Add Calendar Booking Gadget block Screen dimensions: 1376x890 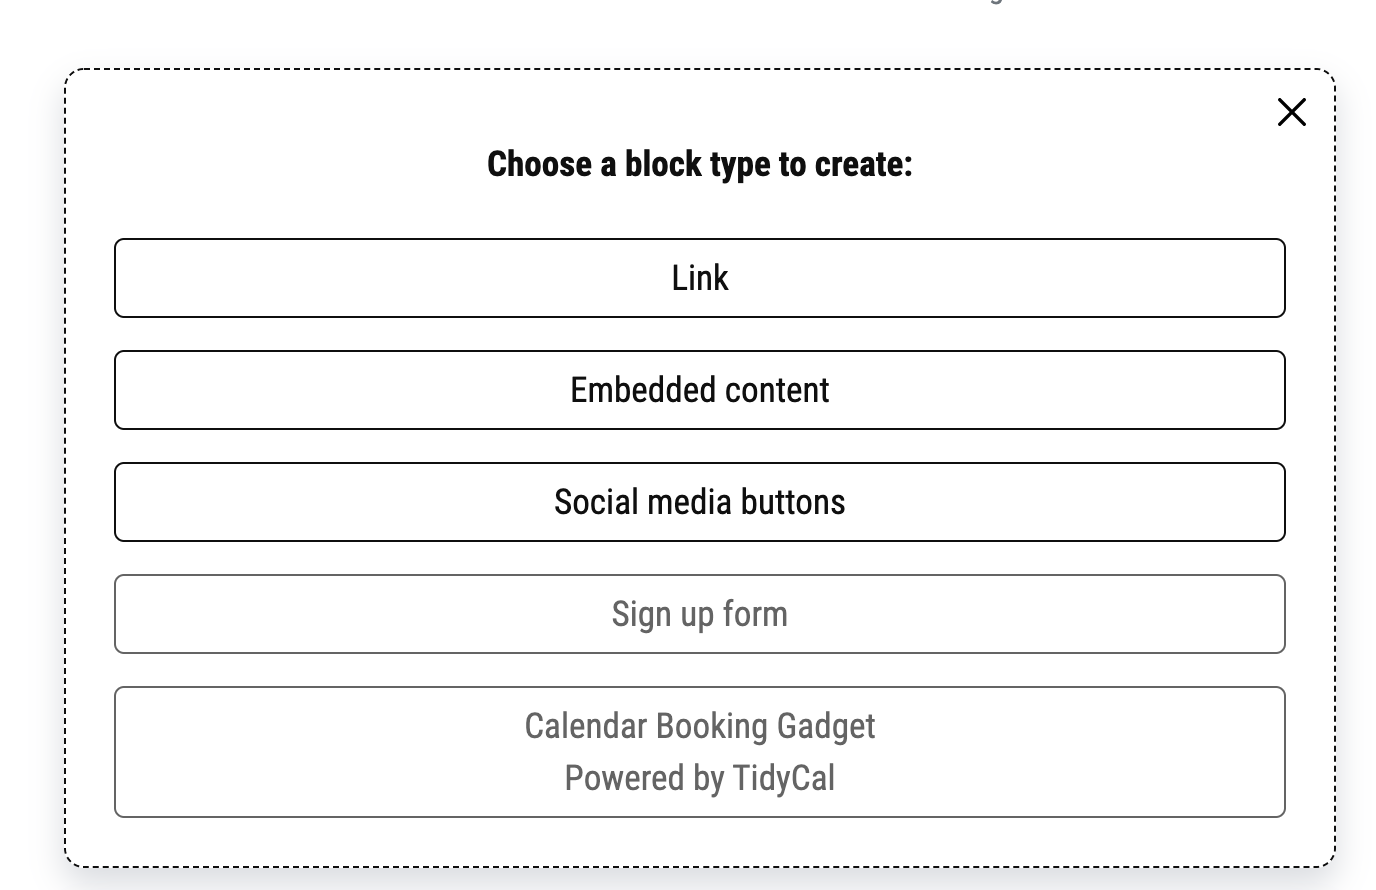pyautogui.click(x=700, y=752)
